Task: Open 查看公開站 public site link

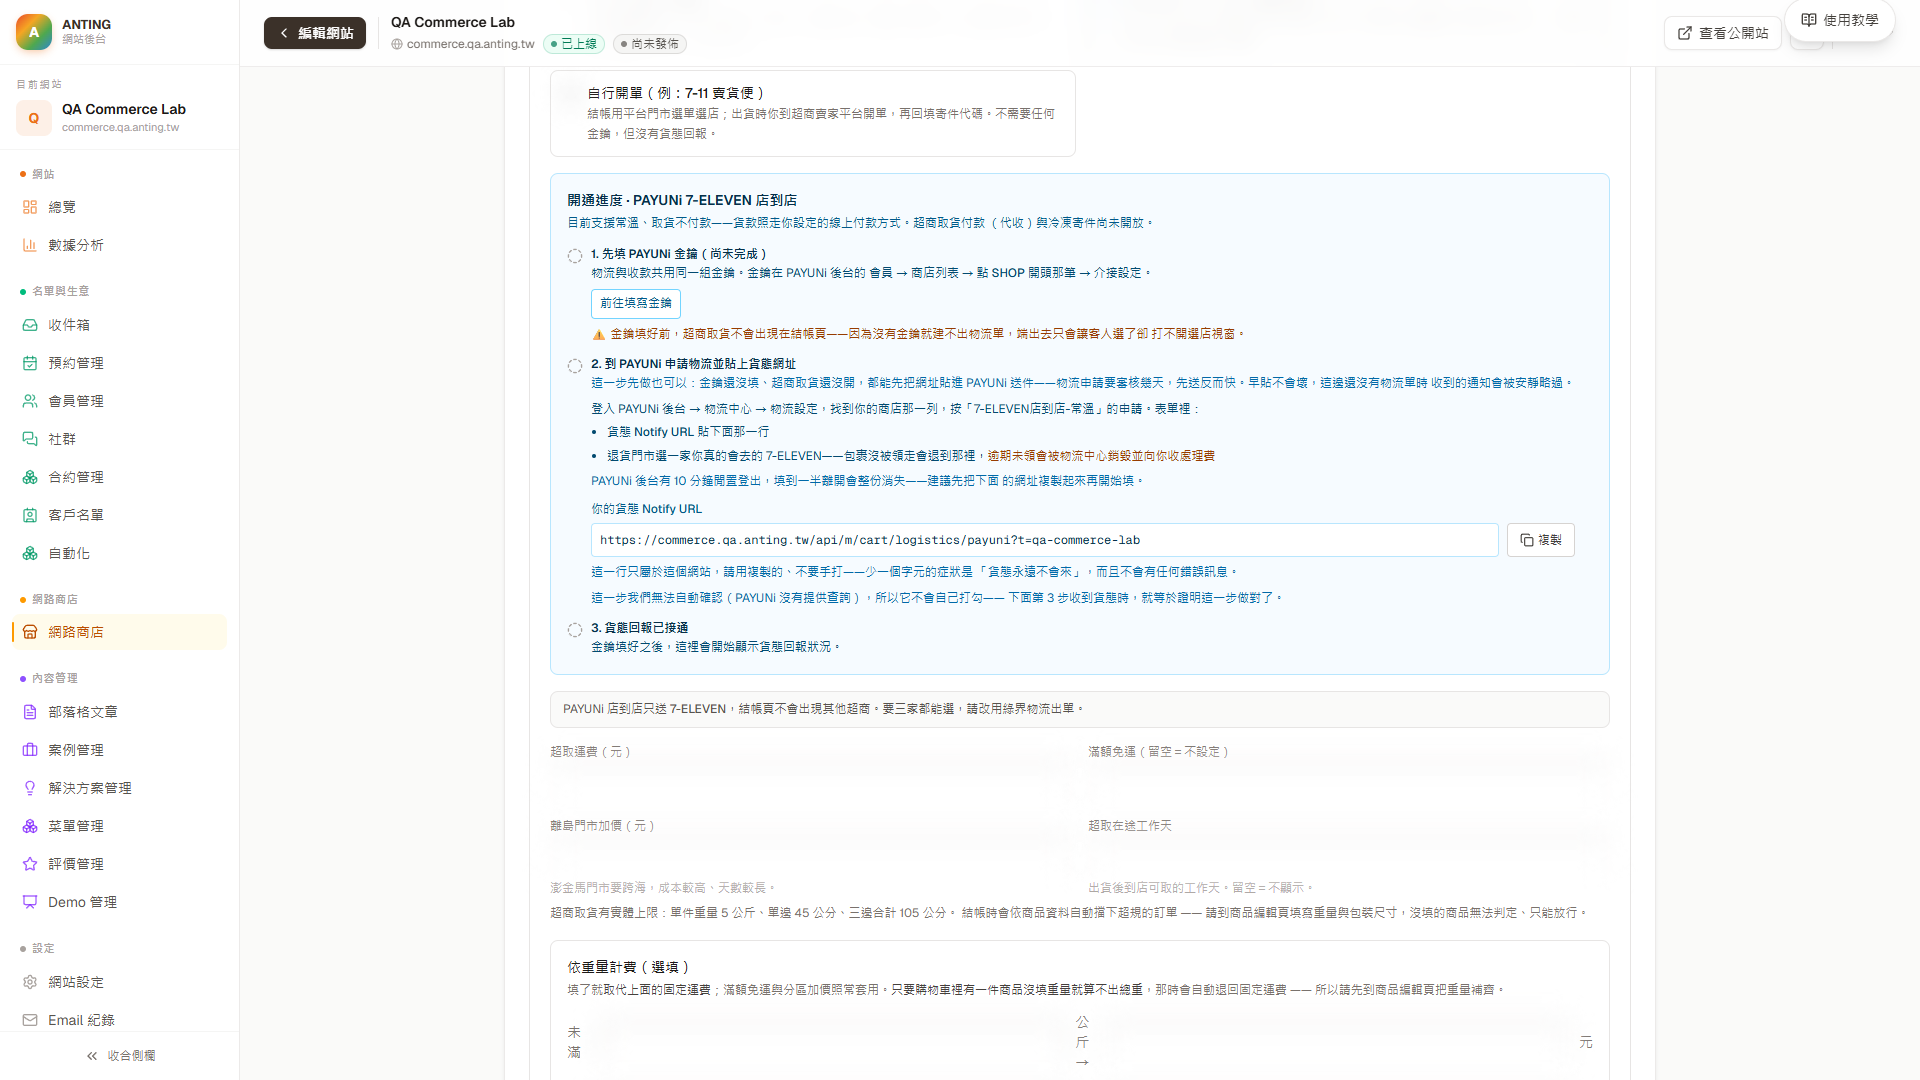Action: tap(1723, 33)
